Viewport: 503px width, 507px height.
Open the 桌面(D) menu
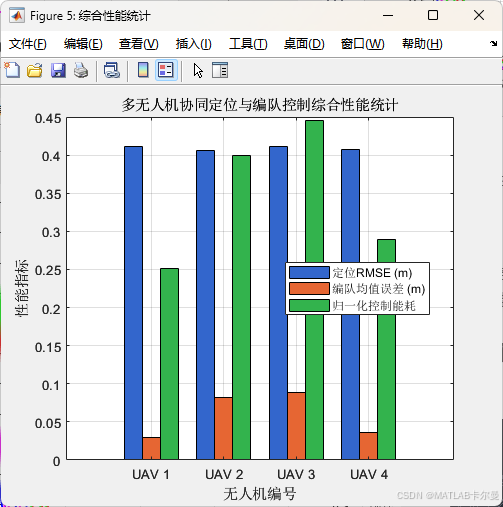(304, 44)
